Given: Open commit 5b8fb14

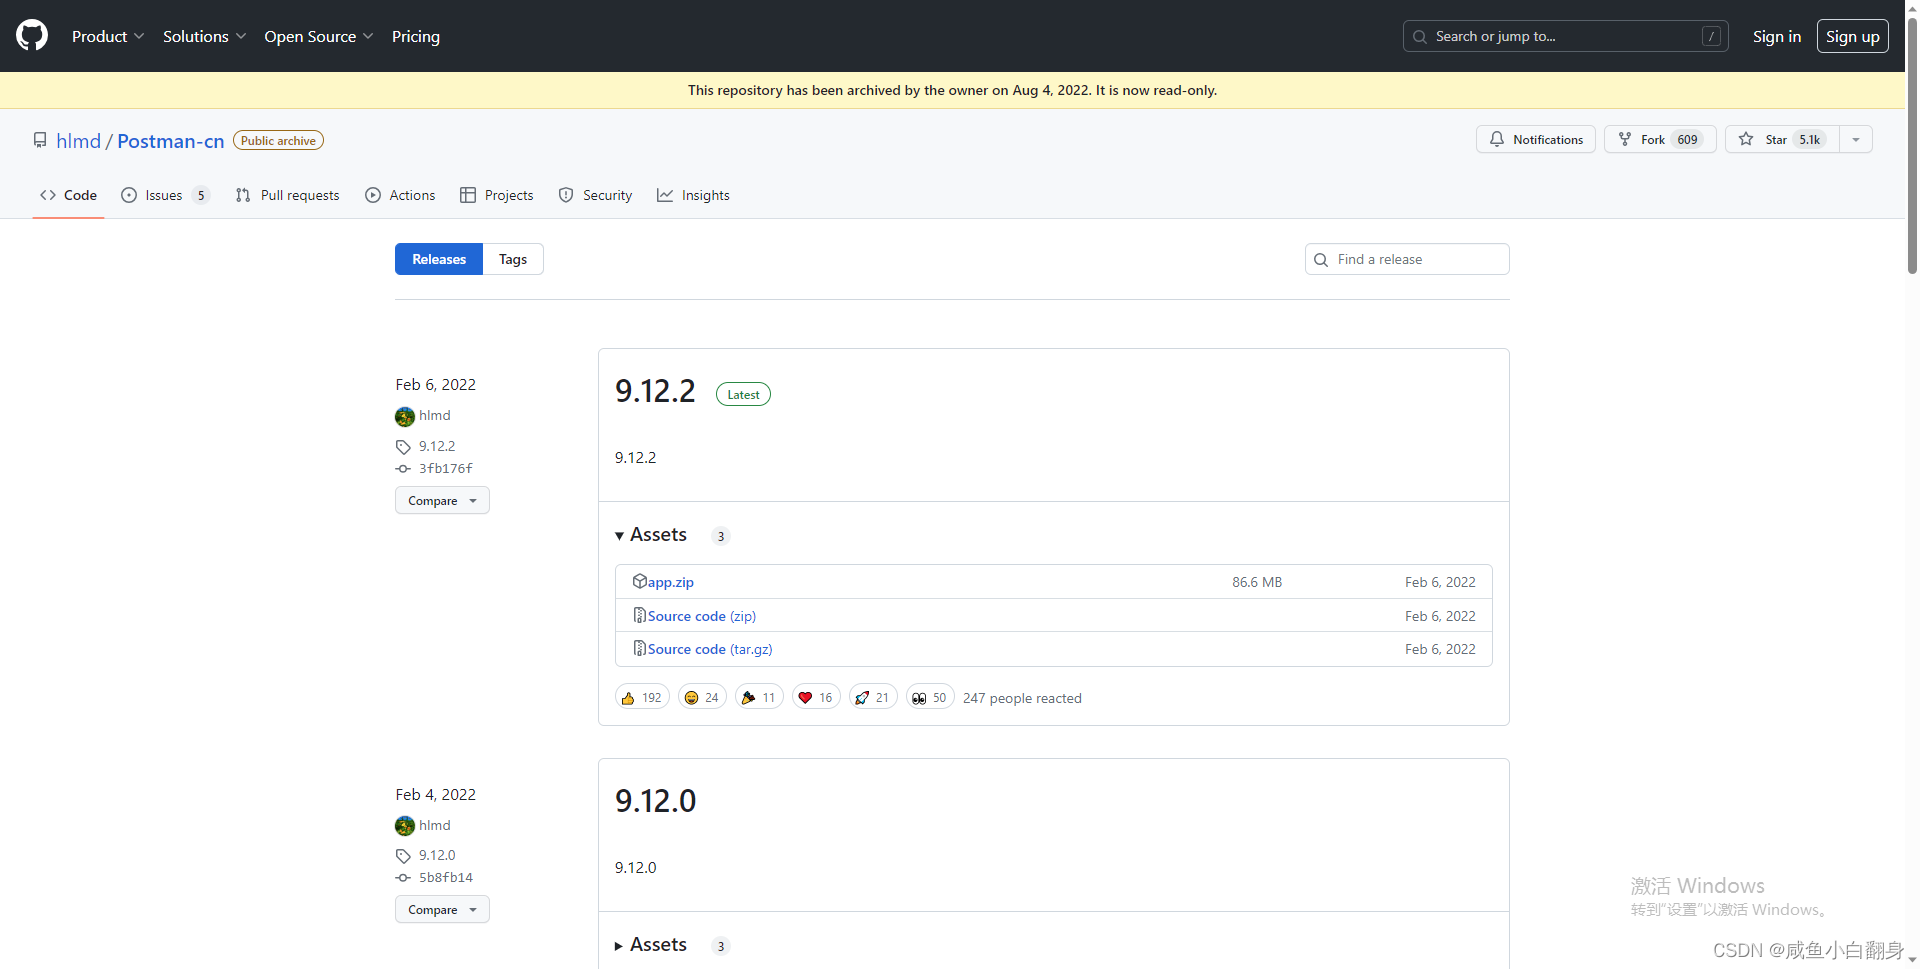Looking at the screenshot, I should coord(446,877).
